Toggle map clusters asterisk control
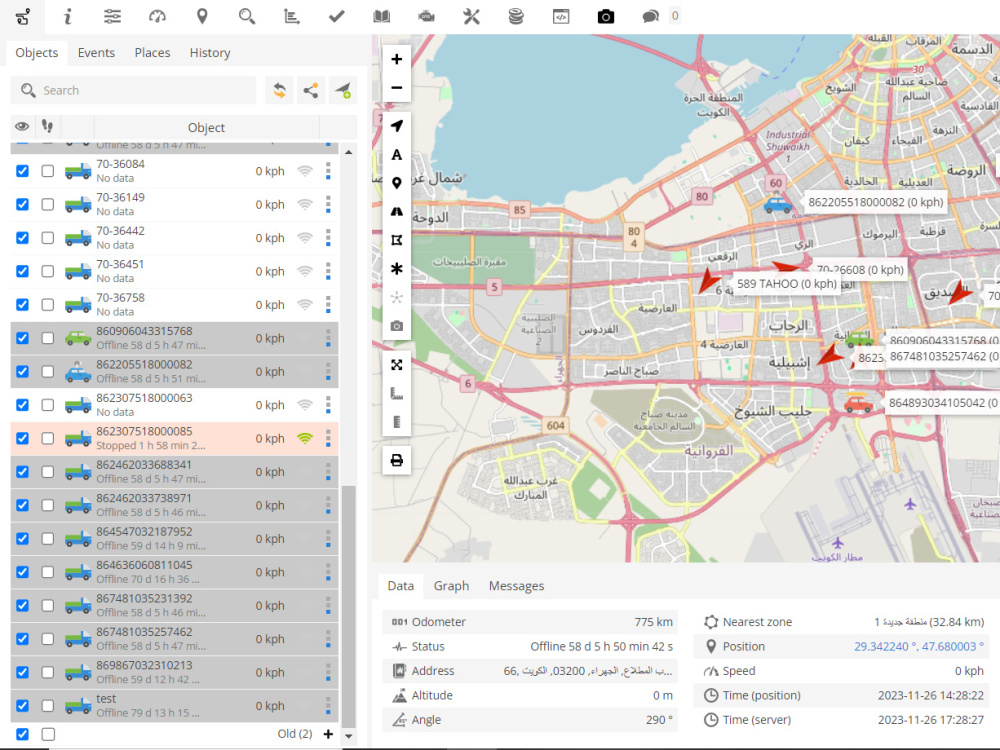This screenshot has width=1000, height=750. pyautogui.click(x=397, y=268)
